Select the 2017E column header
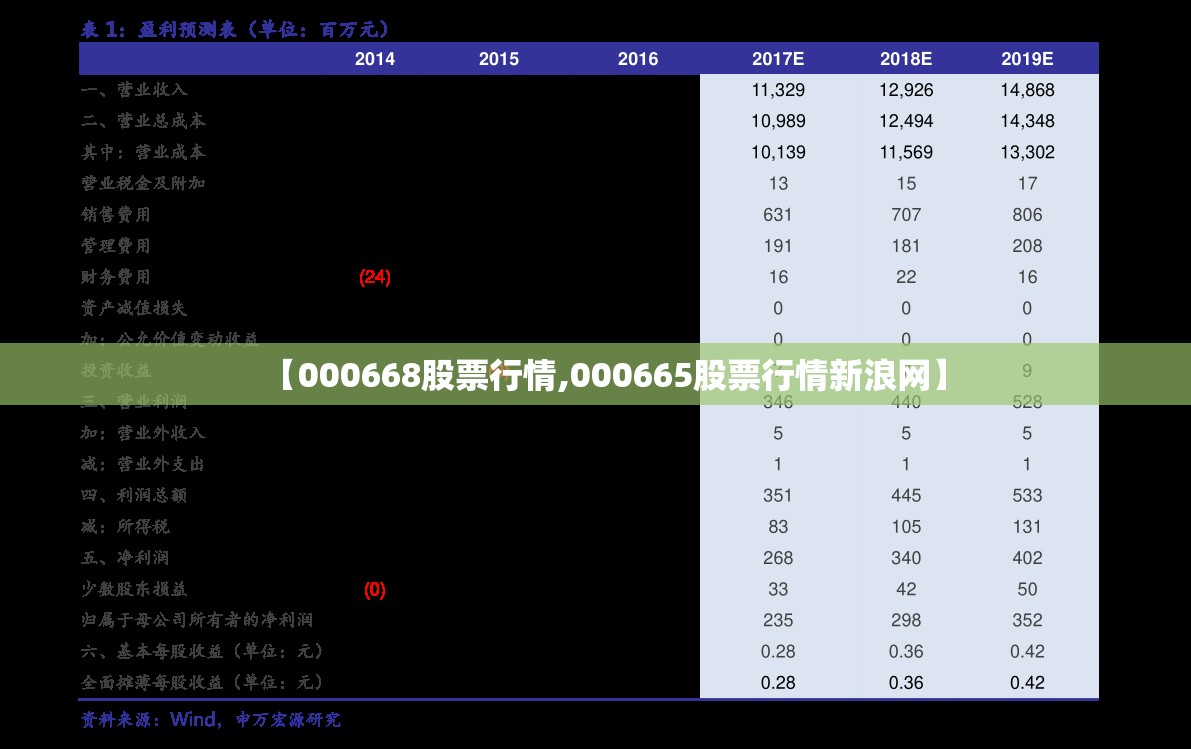The height and width of the screenshot is (749, 1191). point(778,59)
